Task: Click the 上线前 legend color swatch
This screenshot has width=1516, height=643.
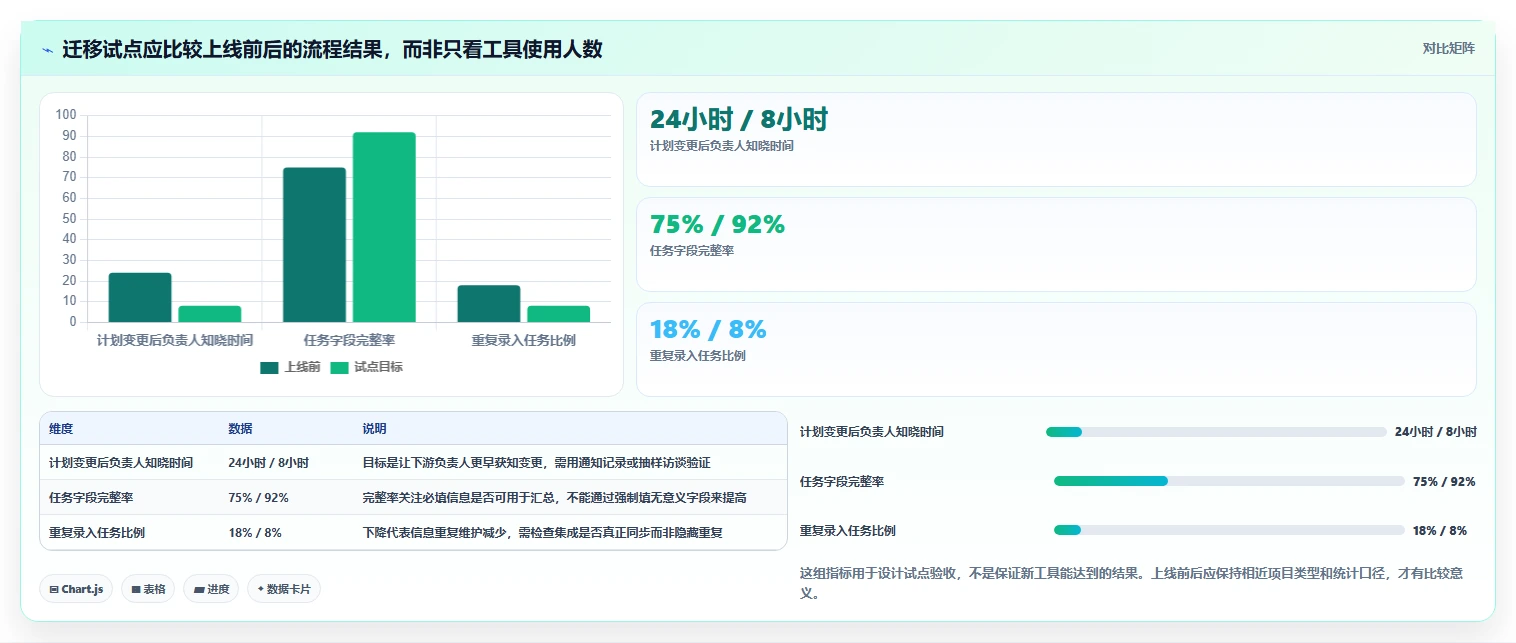Action: [x=269, y=367]
